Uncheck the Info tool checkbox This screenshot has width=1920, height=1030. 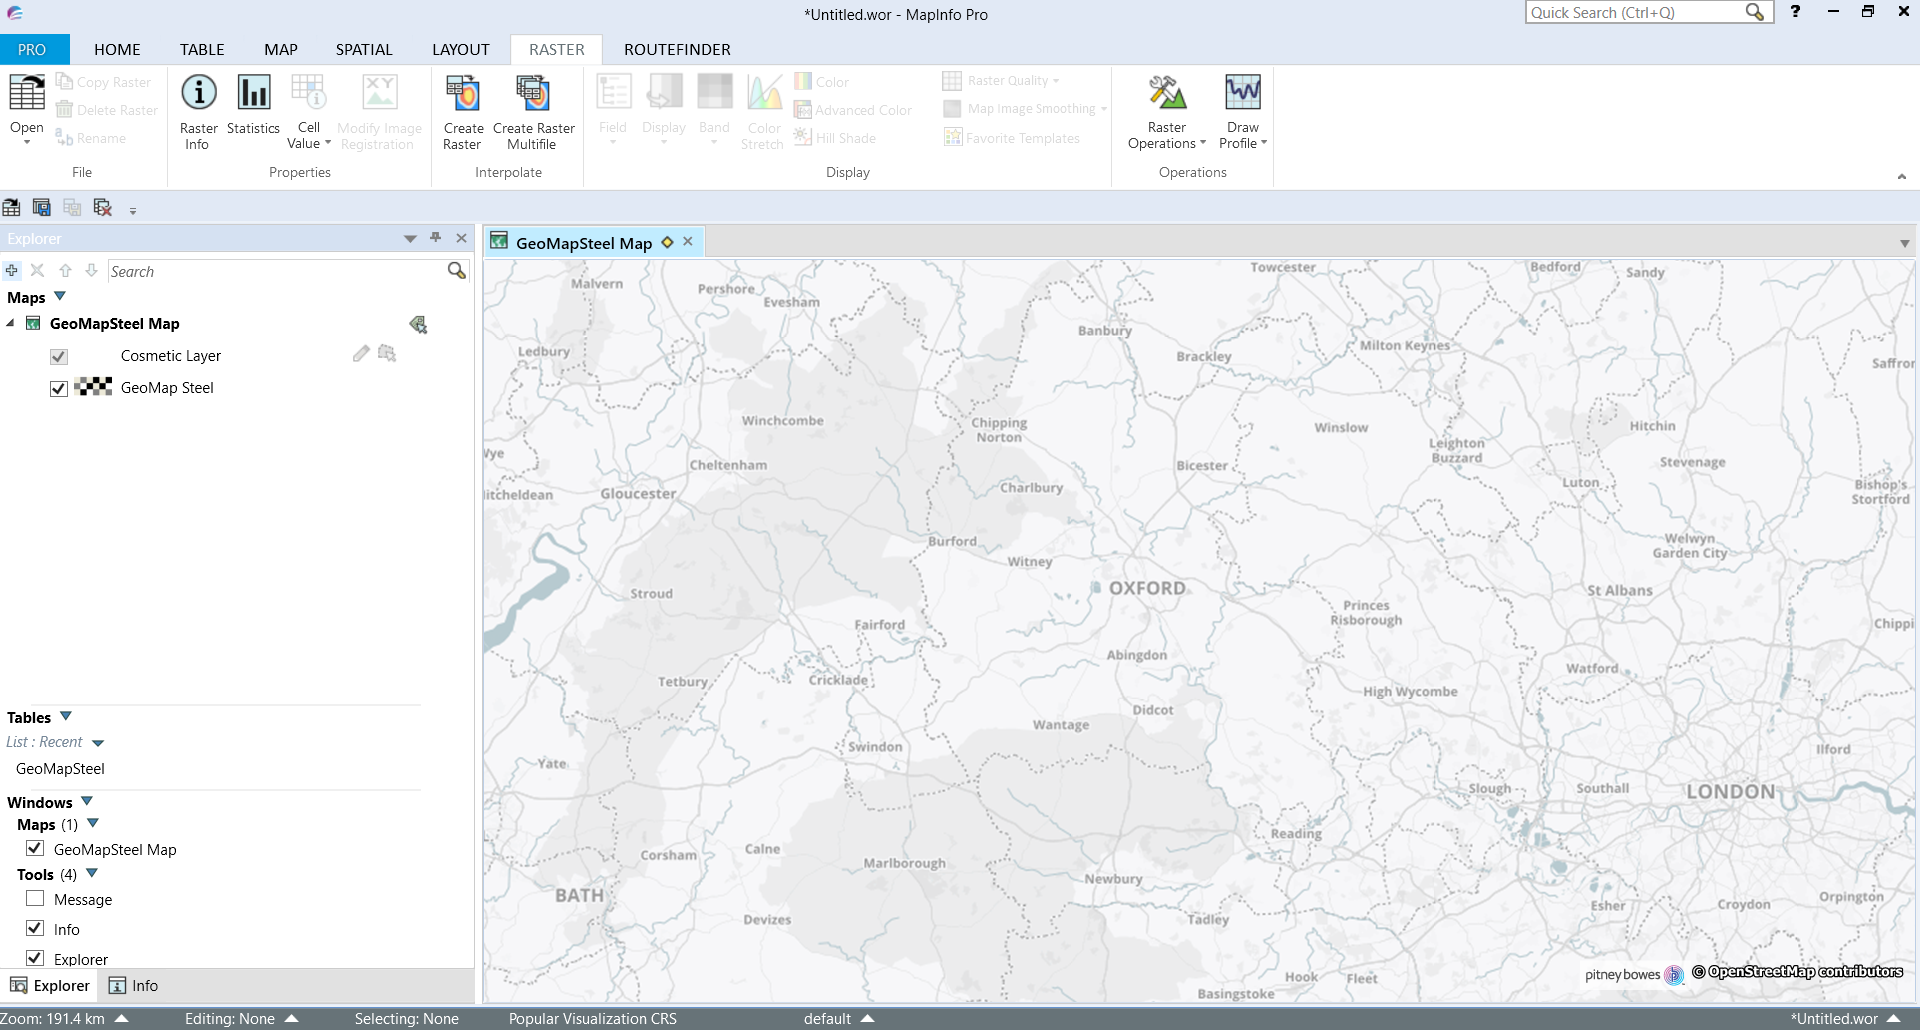tap(35, 928)
